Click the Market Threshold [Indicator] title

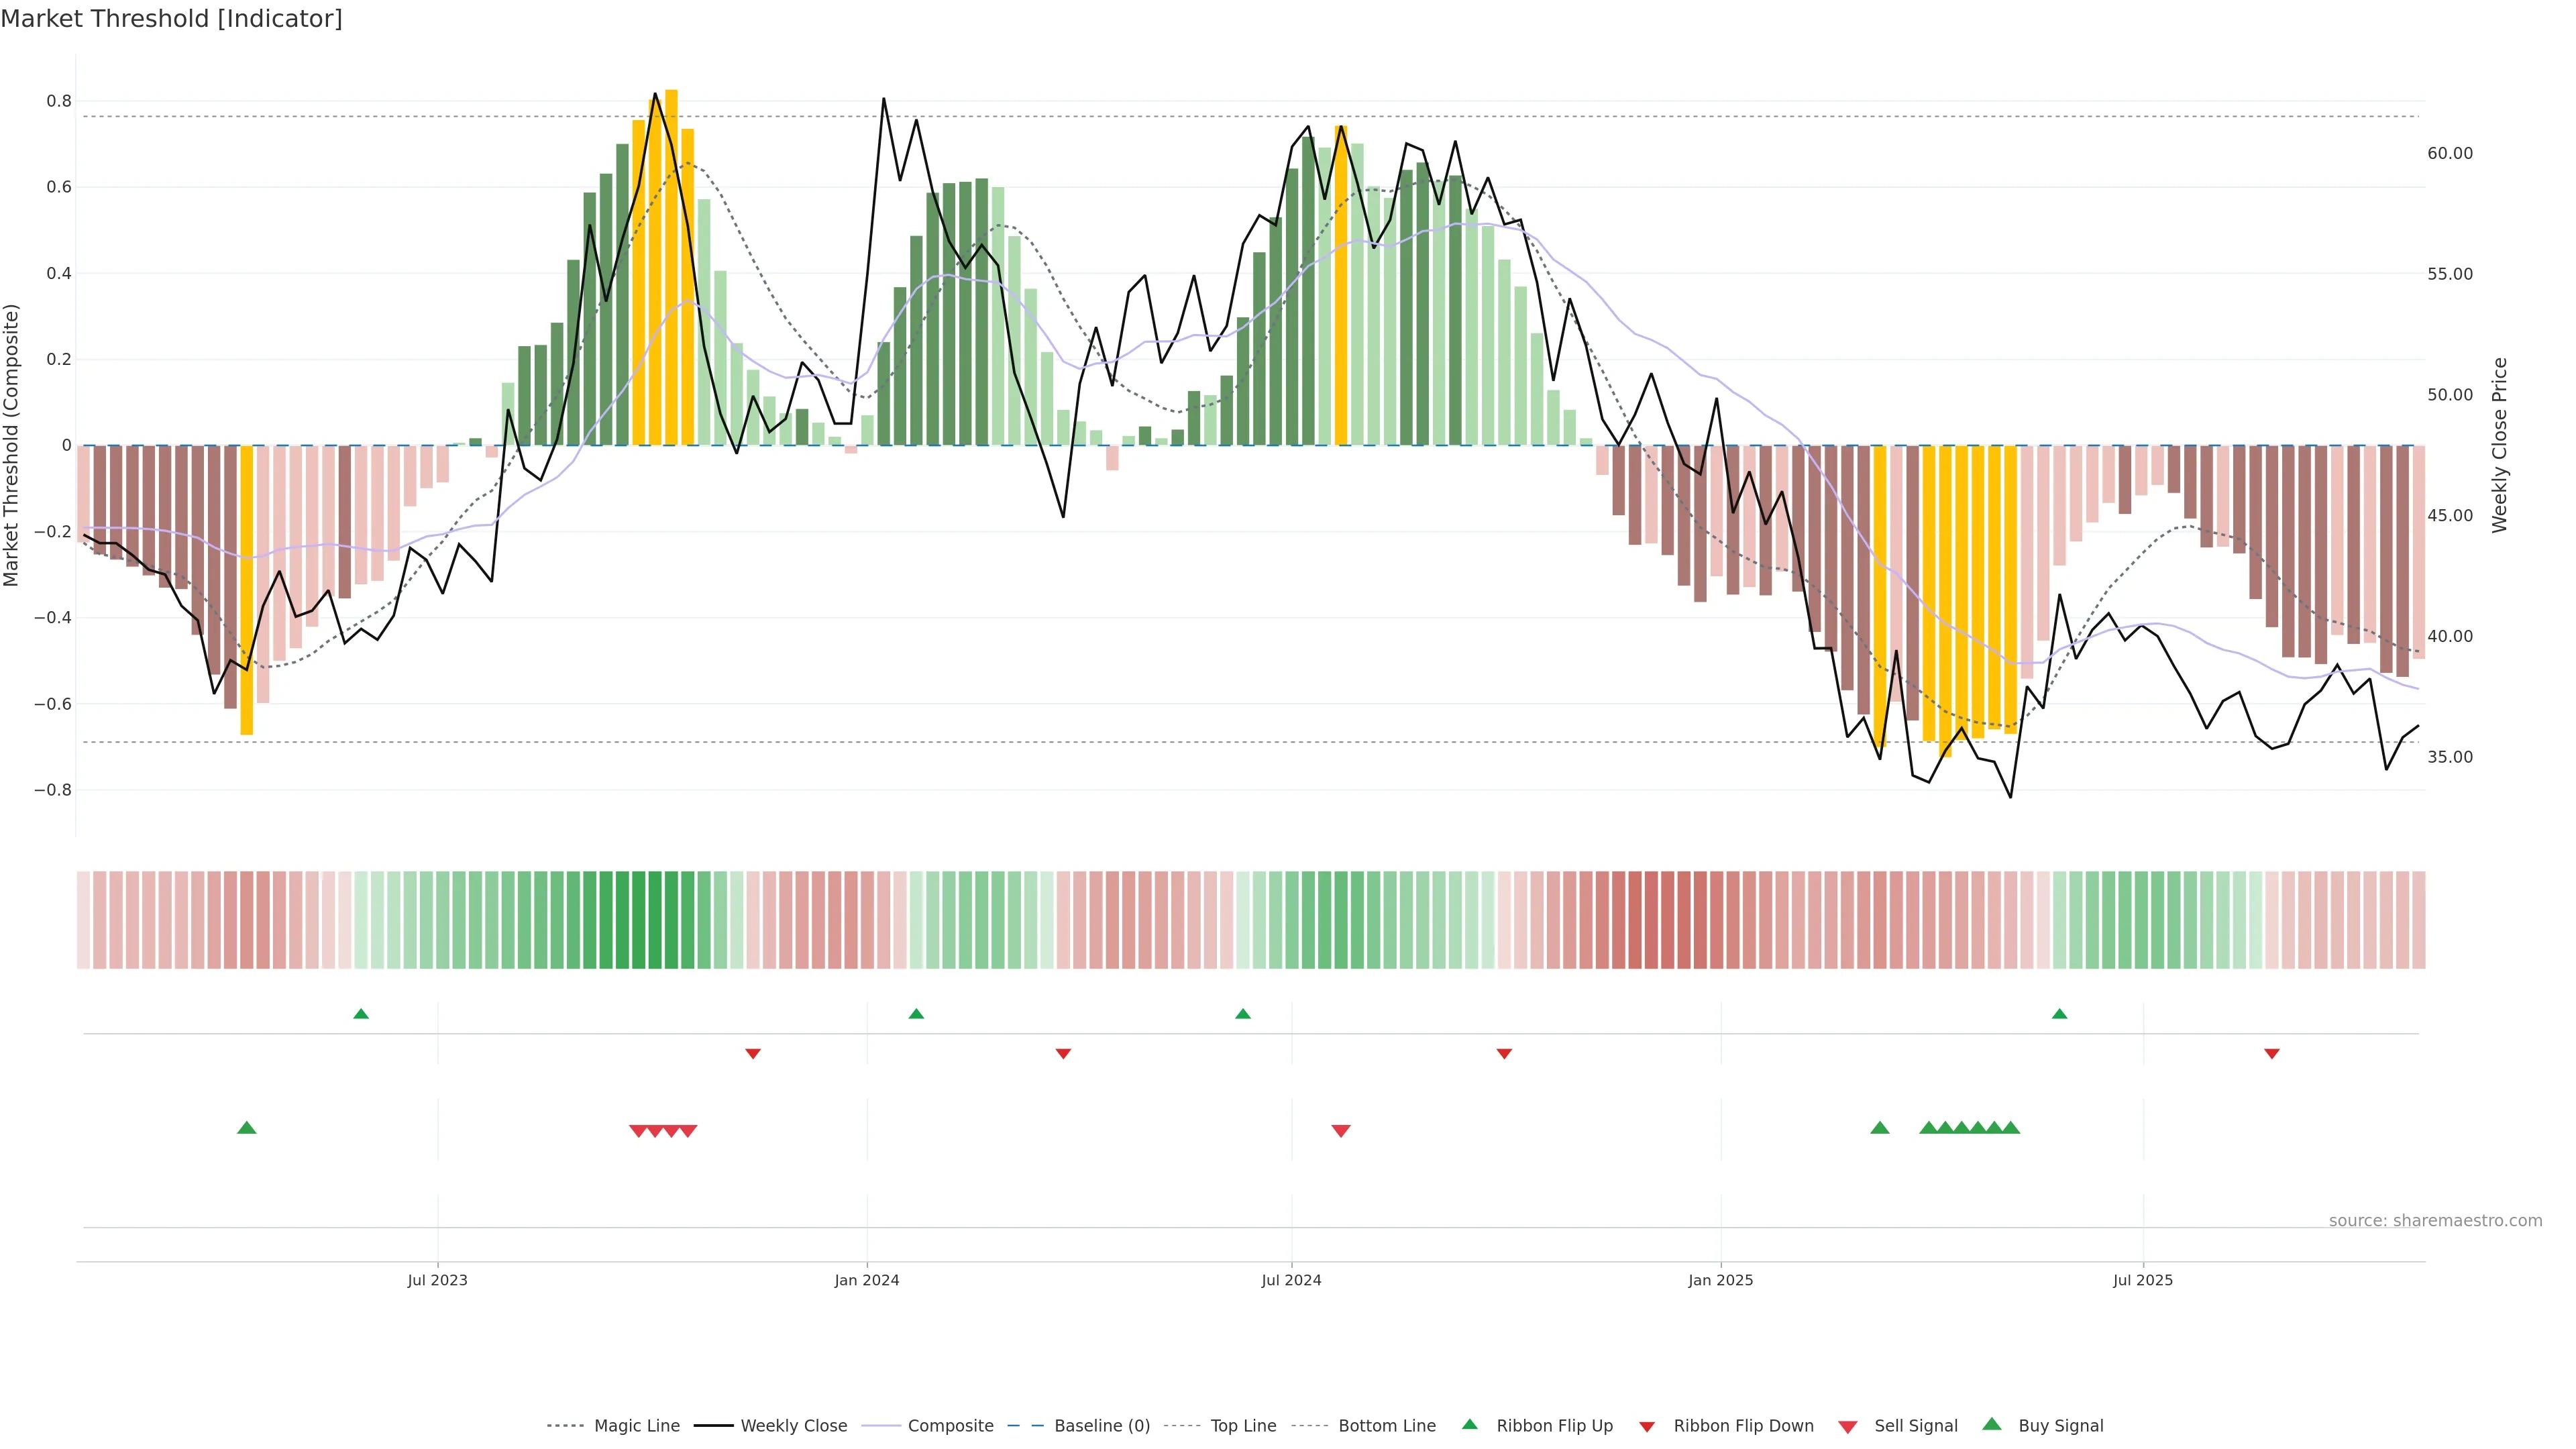(171, 19)
